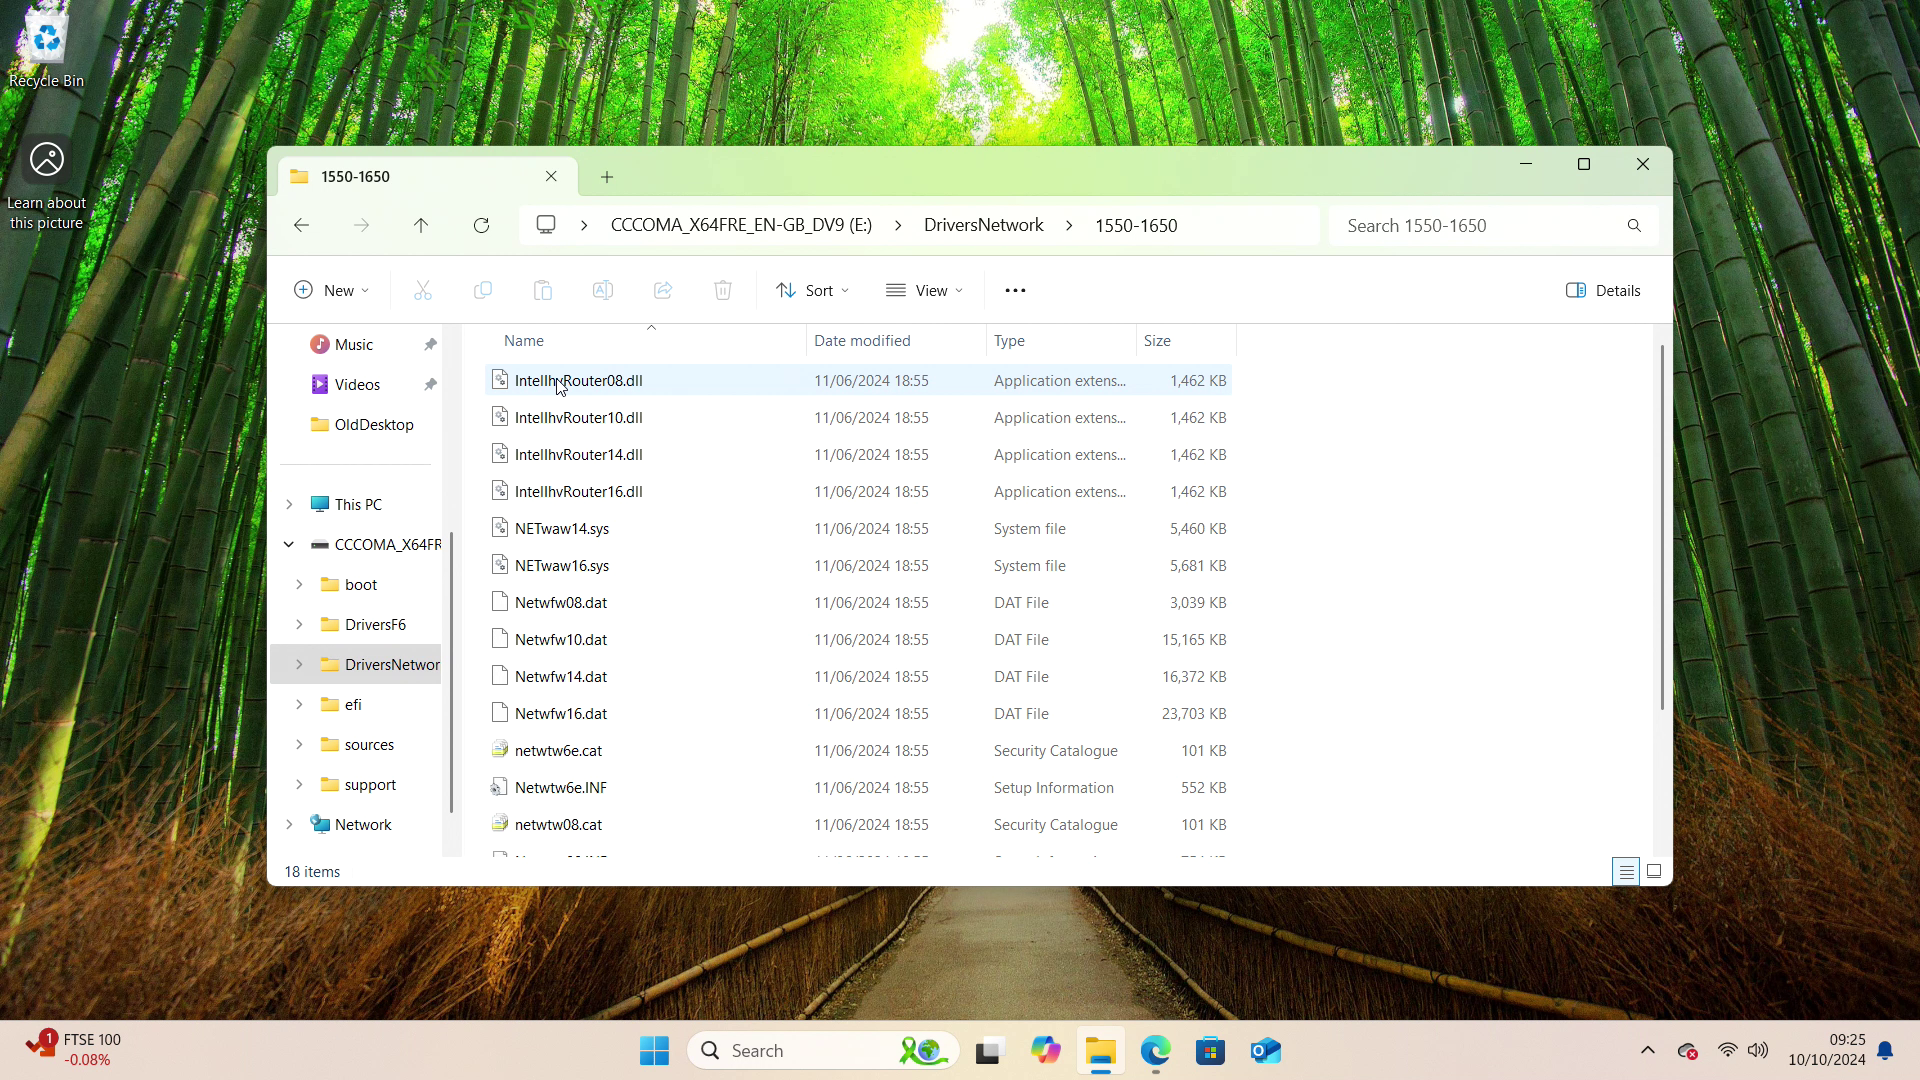Launch Copilot from taskbar

coord(1045,1050)
